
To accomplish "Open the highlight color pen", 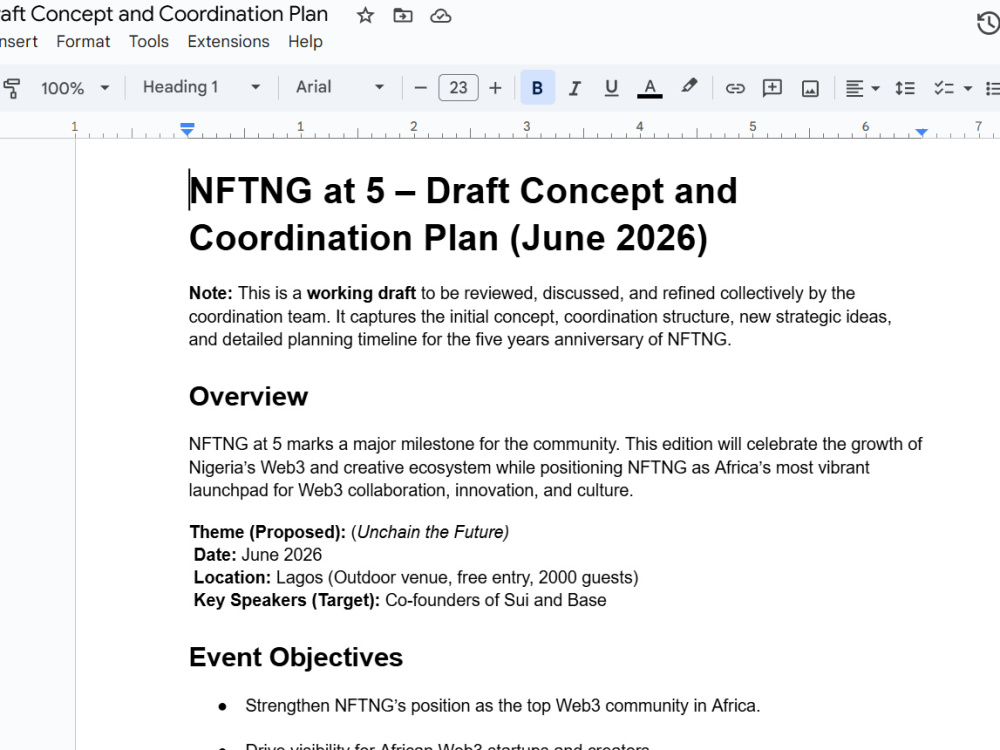I will pos(689,87).
